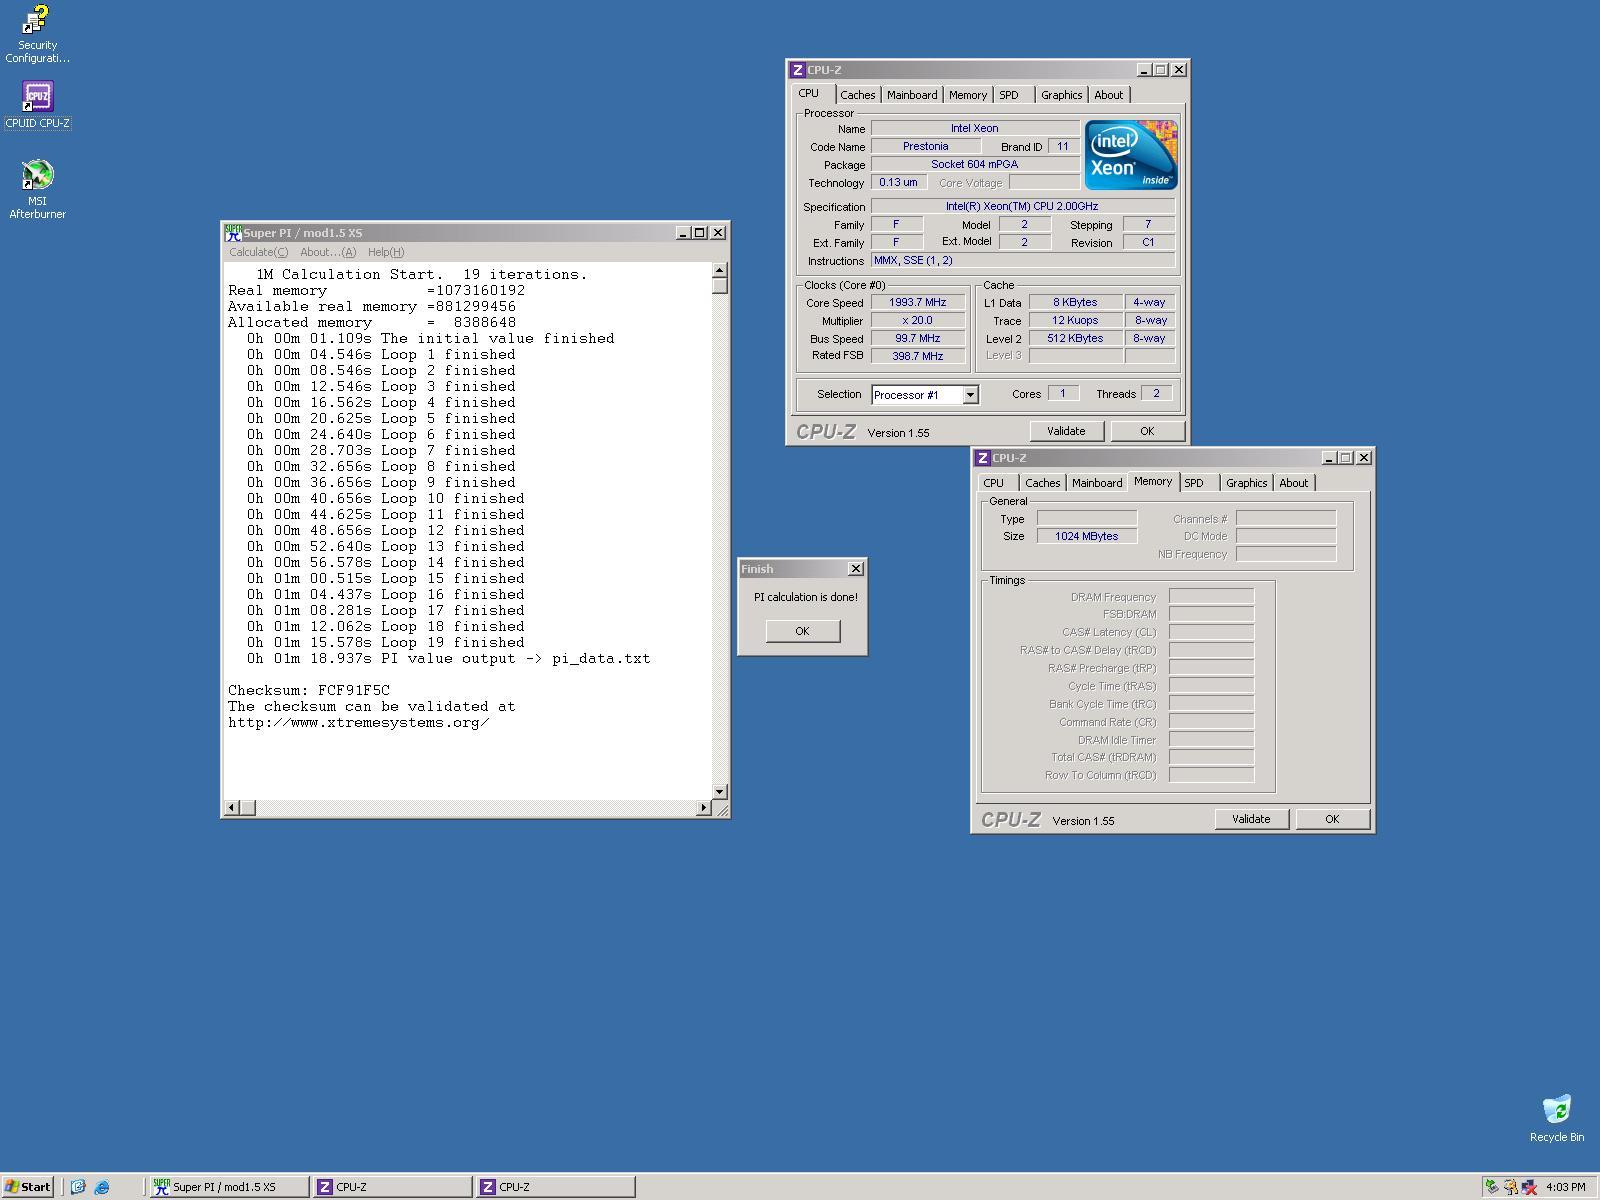The image size is (1600, 1200).
Task: Click the Package field Socket 604 mPGA
Action: (974, 164)
